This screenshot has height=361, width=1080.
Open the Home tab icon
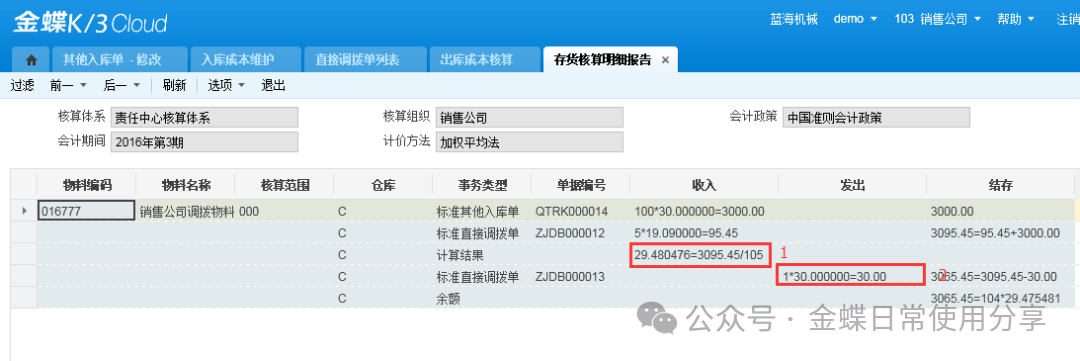31,60
